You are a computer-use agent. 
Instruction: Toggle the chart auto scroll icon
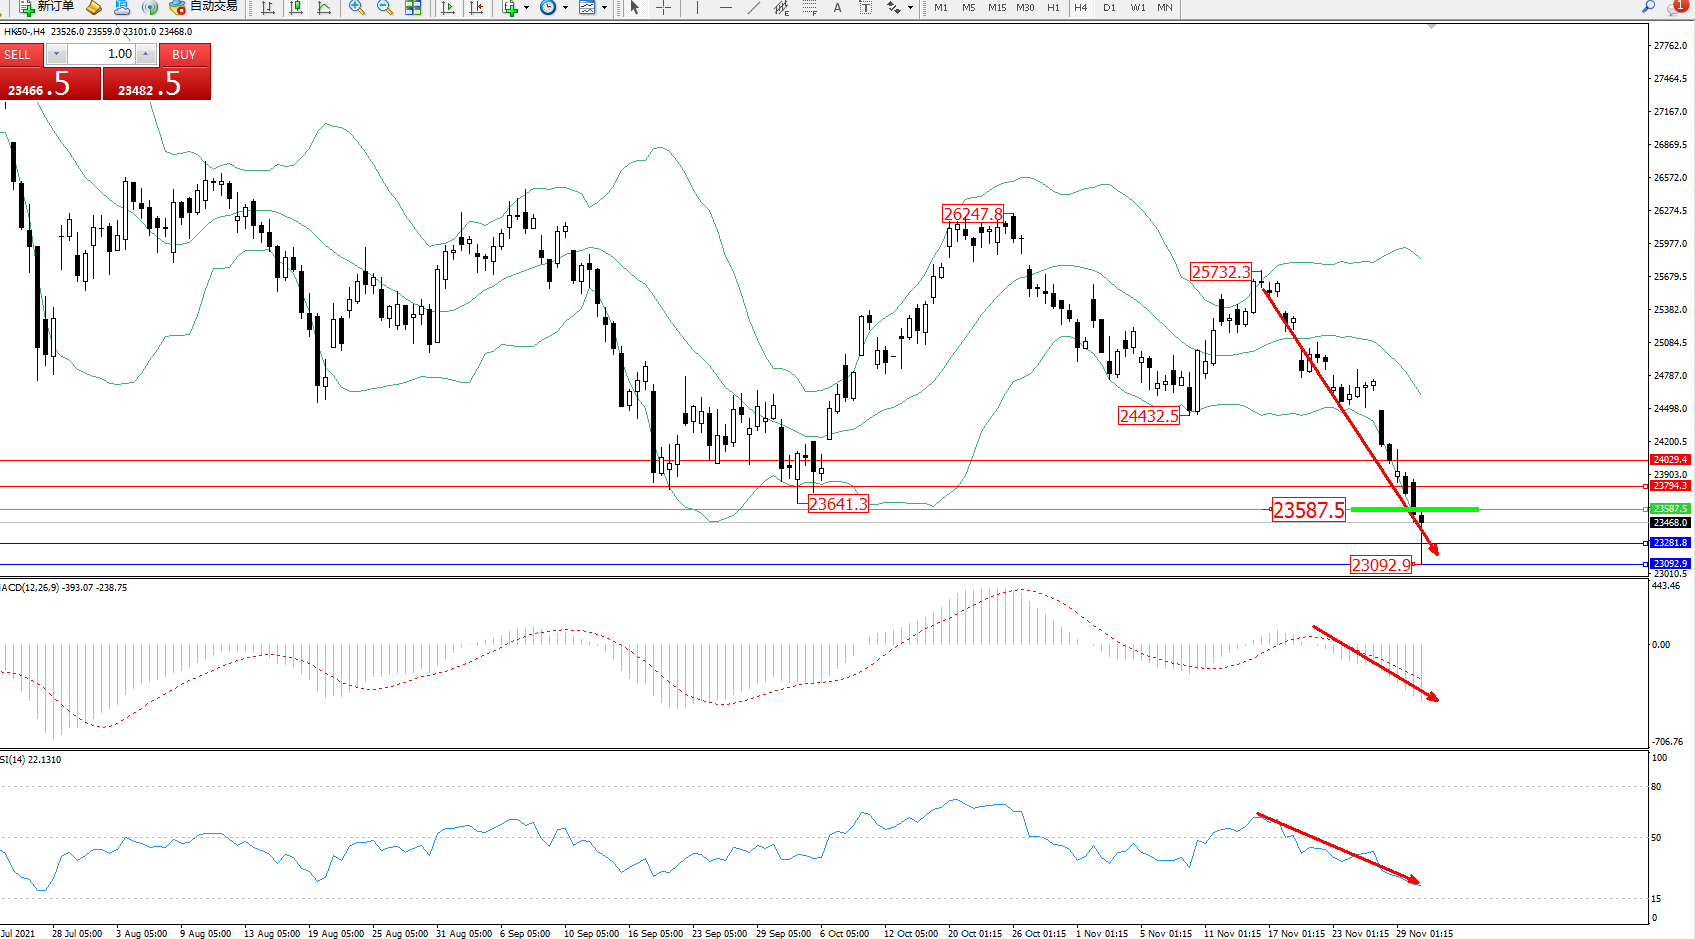tap(448, 8)
